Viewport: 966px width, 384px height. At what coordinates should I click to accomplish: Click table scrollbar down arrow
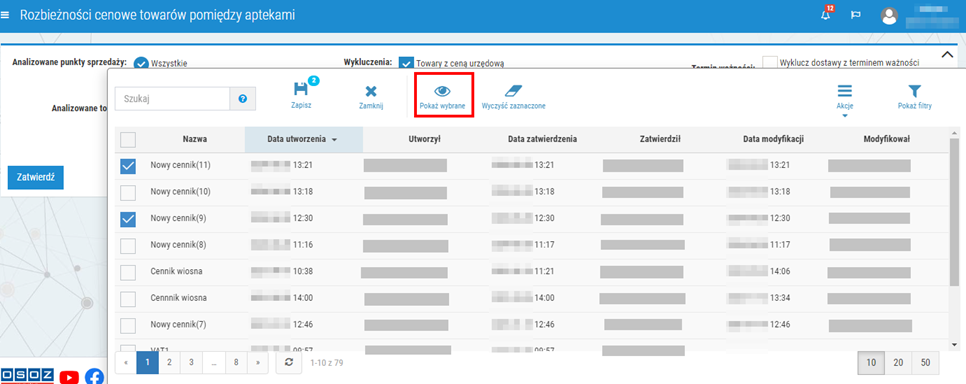(955, 344)
